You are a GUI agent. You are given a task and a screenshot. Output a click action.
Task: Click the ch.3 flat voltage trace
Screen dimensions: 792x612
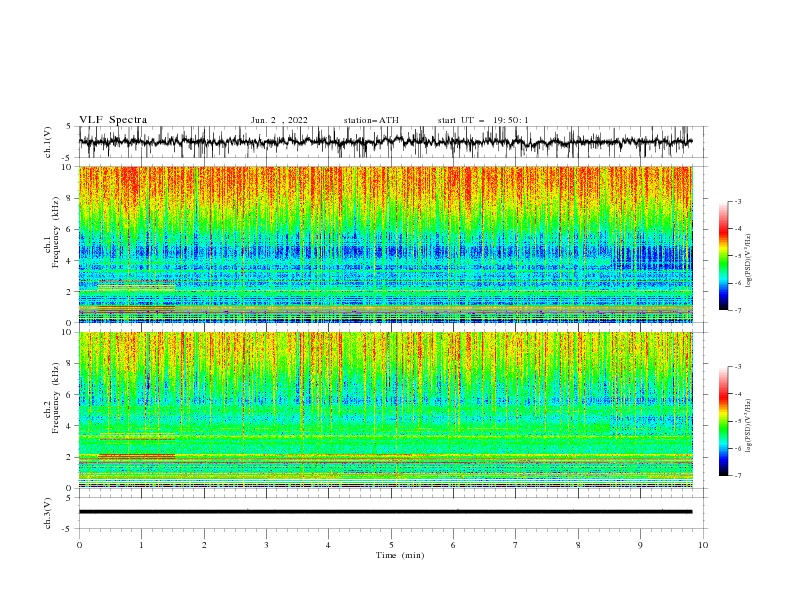(x=385, y=512)
